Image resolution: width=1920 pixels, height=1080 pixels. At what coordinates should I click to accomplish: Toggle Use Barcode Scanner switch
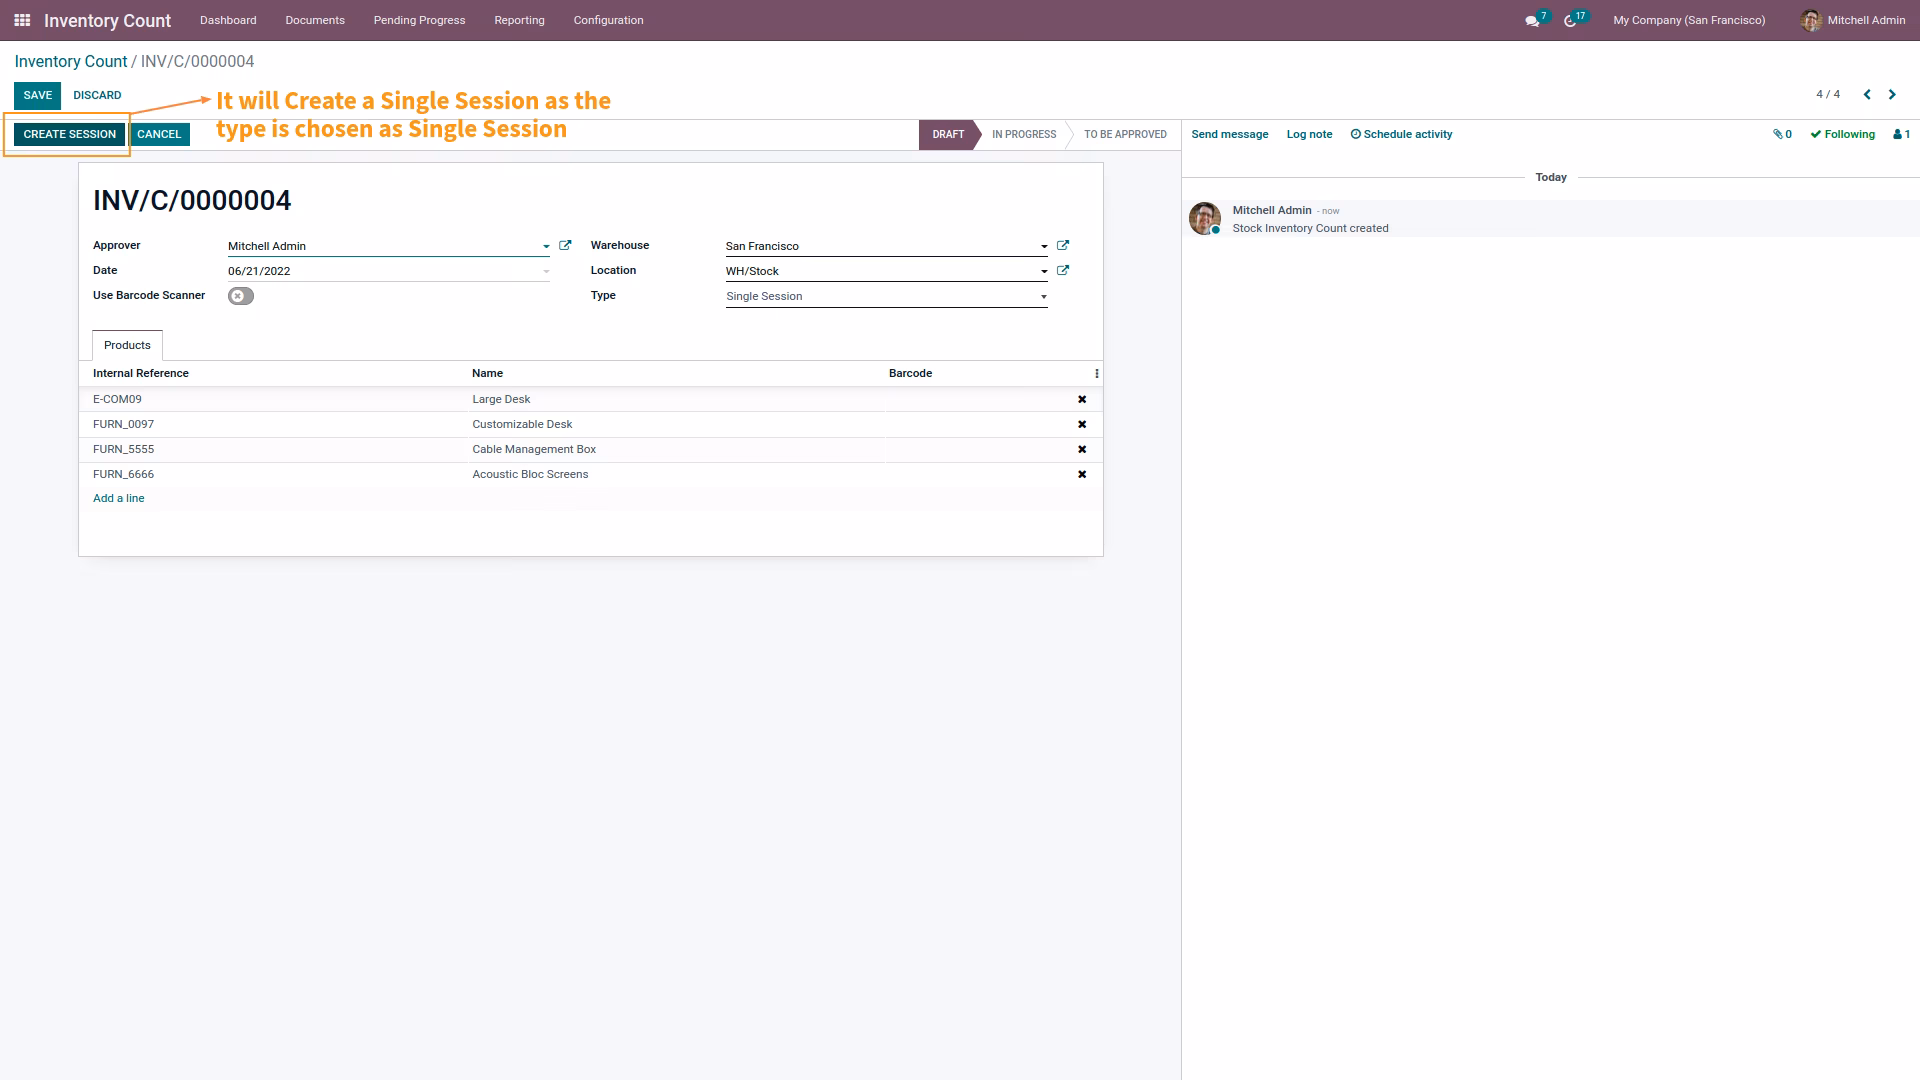click(x=241, y=296)
